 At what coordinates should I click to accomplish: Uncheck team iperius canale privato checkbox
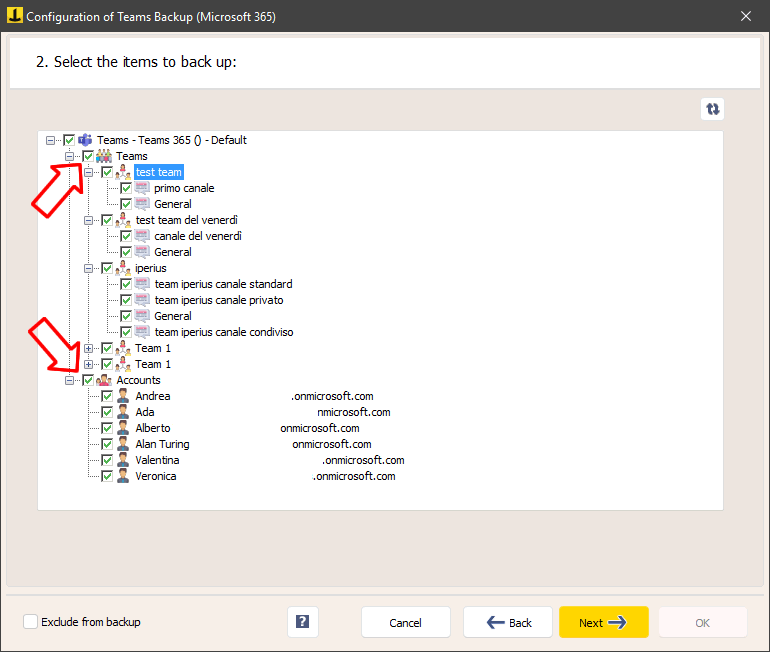pyautogui.click(x=126, y=300)
